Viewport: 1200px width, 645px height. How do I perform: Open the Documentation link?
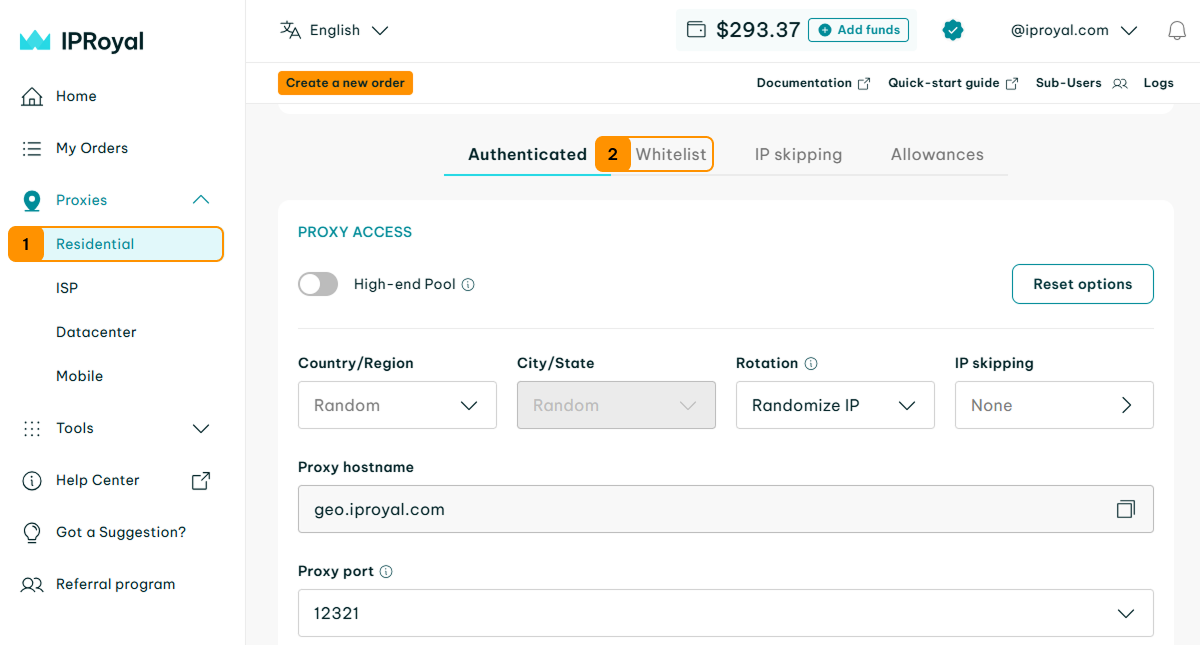click(x=804, y=83)
